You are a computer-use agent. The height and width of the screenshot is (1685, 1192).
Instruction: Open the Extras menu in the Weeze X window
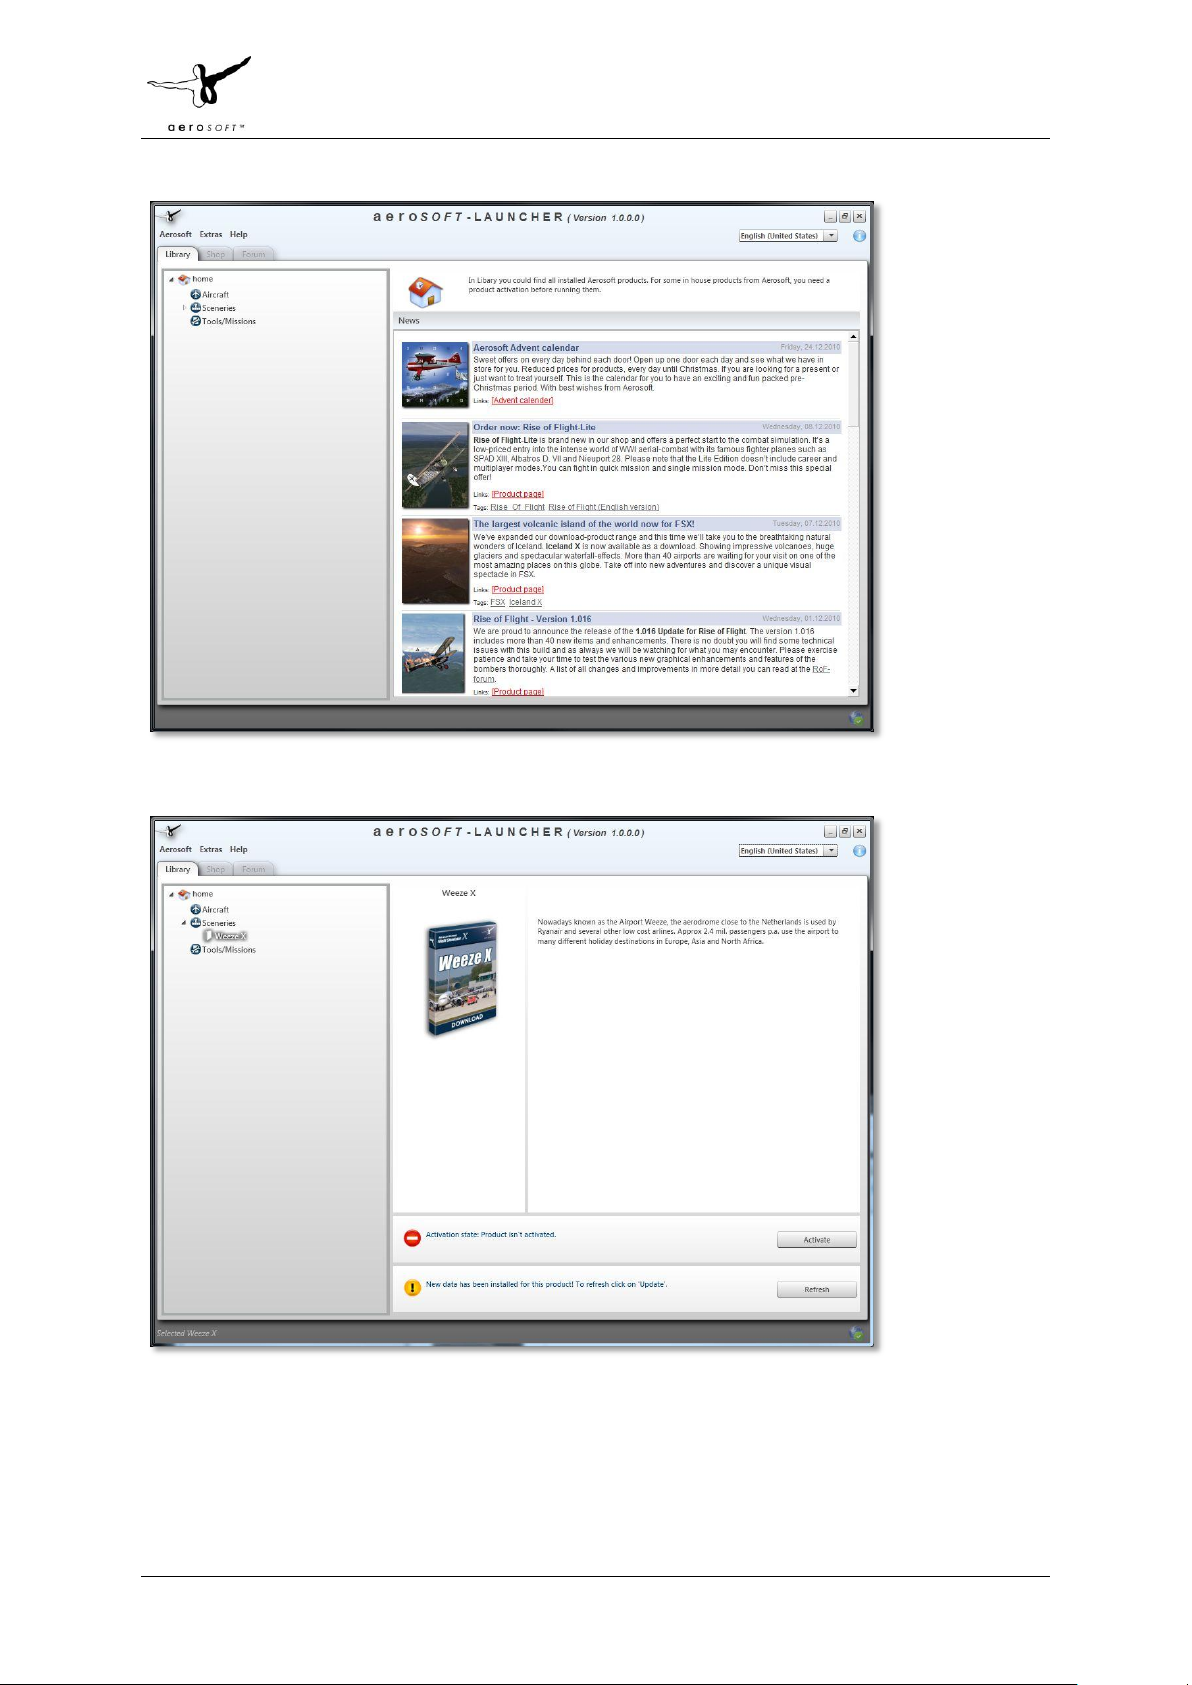[x=211, y=849]
